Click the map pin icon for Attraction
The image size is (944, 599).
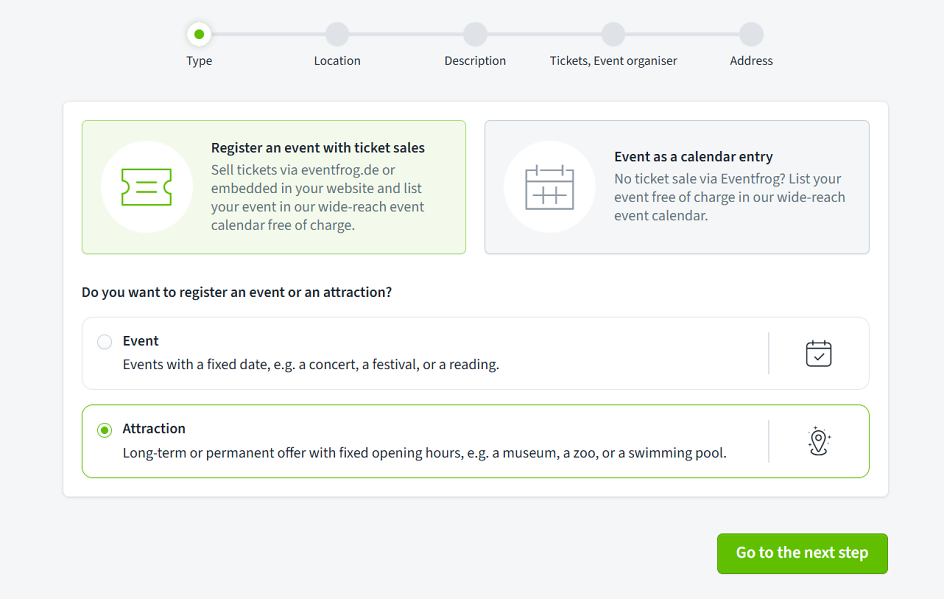tap(818, 441)
